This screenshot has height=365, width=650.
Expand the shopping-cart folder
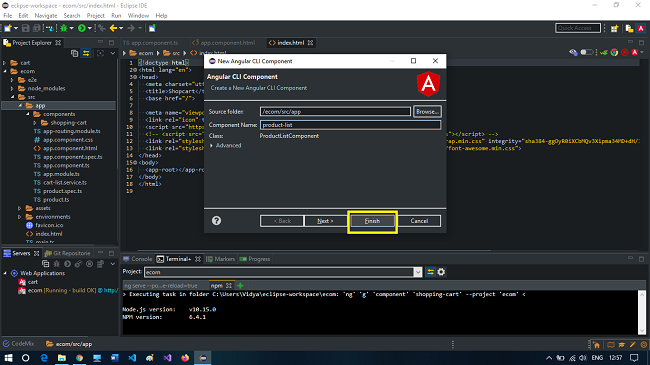coord(35,123)
